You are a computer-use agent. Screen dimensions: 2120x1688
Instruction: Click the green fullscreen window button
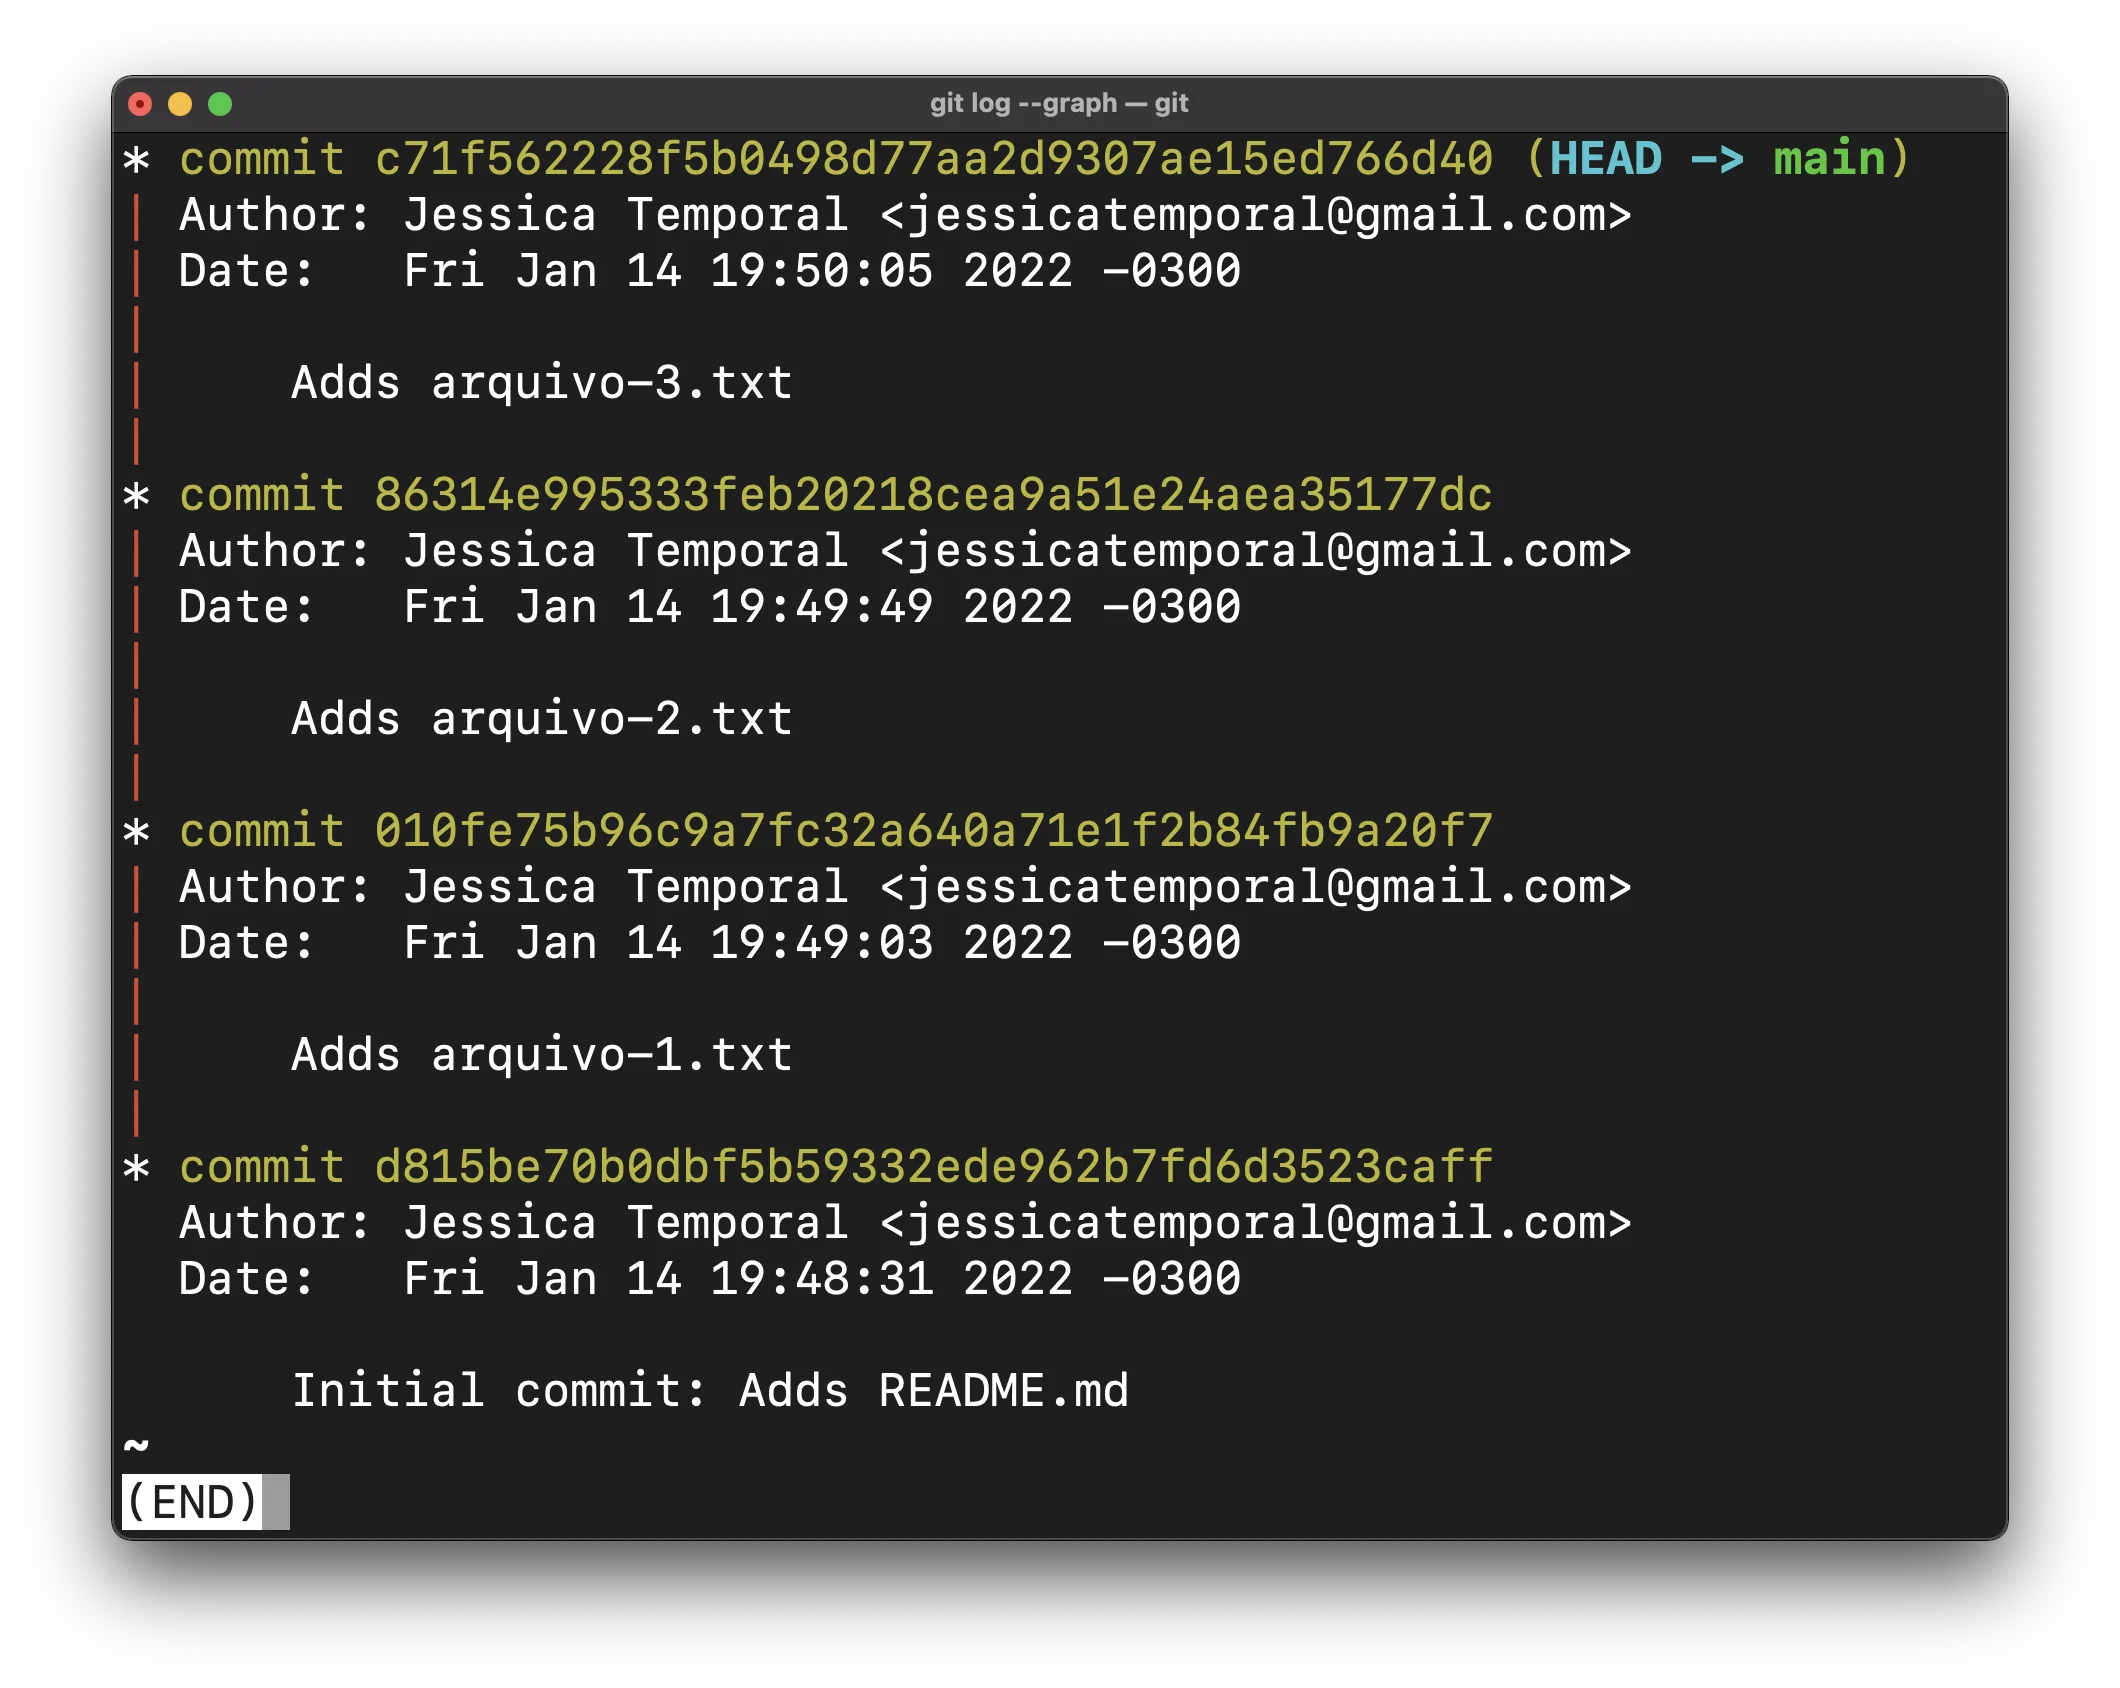(x=220, y=104)
